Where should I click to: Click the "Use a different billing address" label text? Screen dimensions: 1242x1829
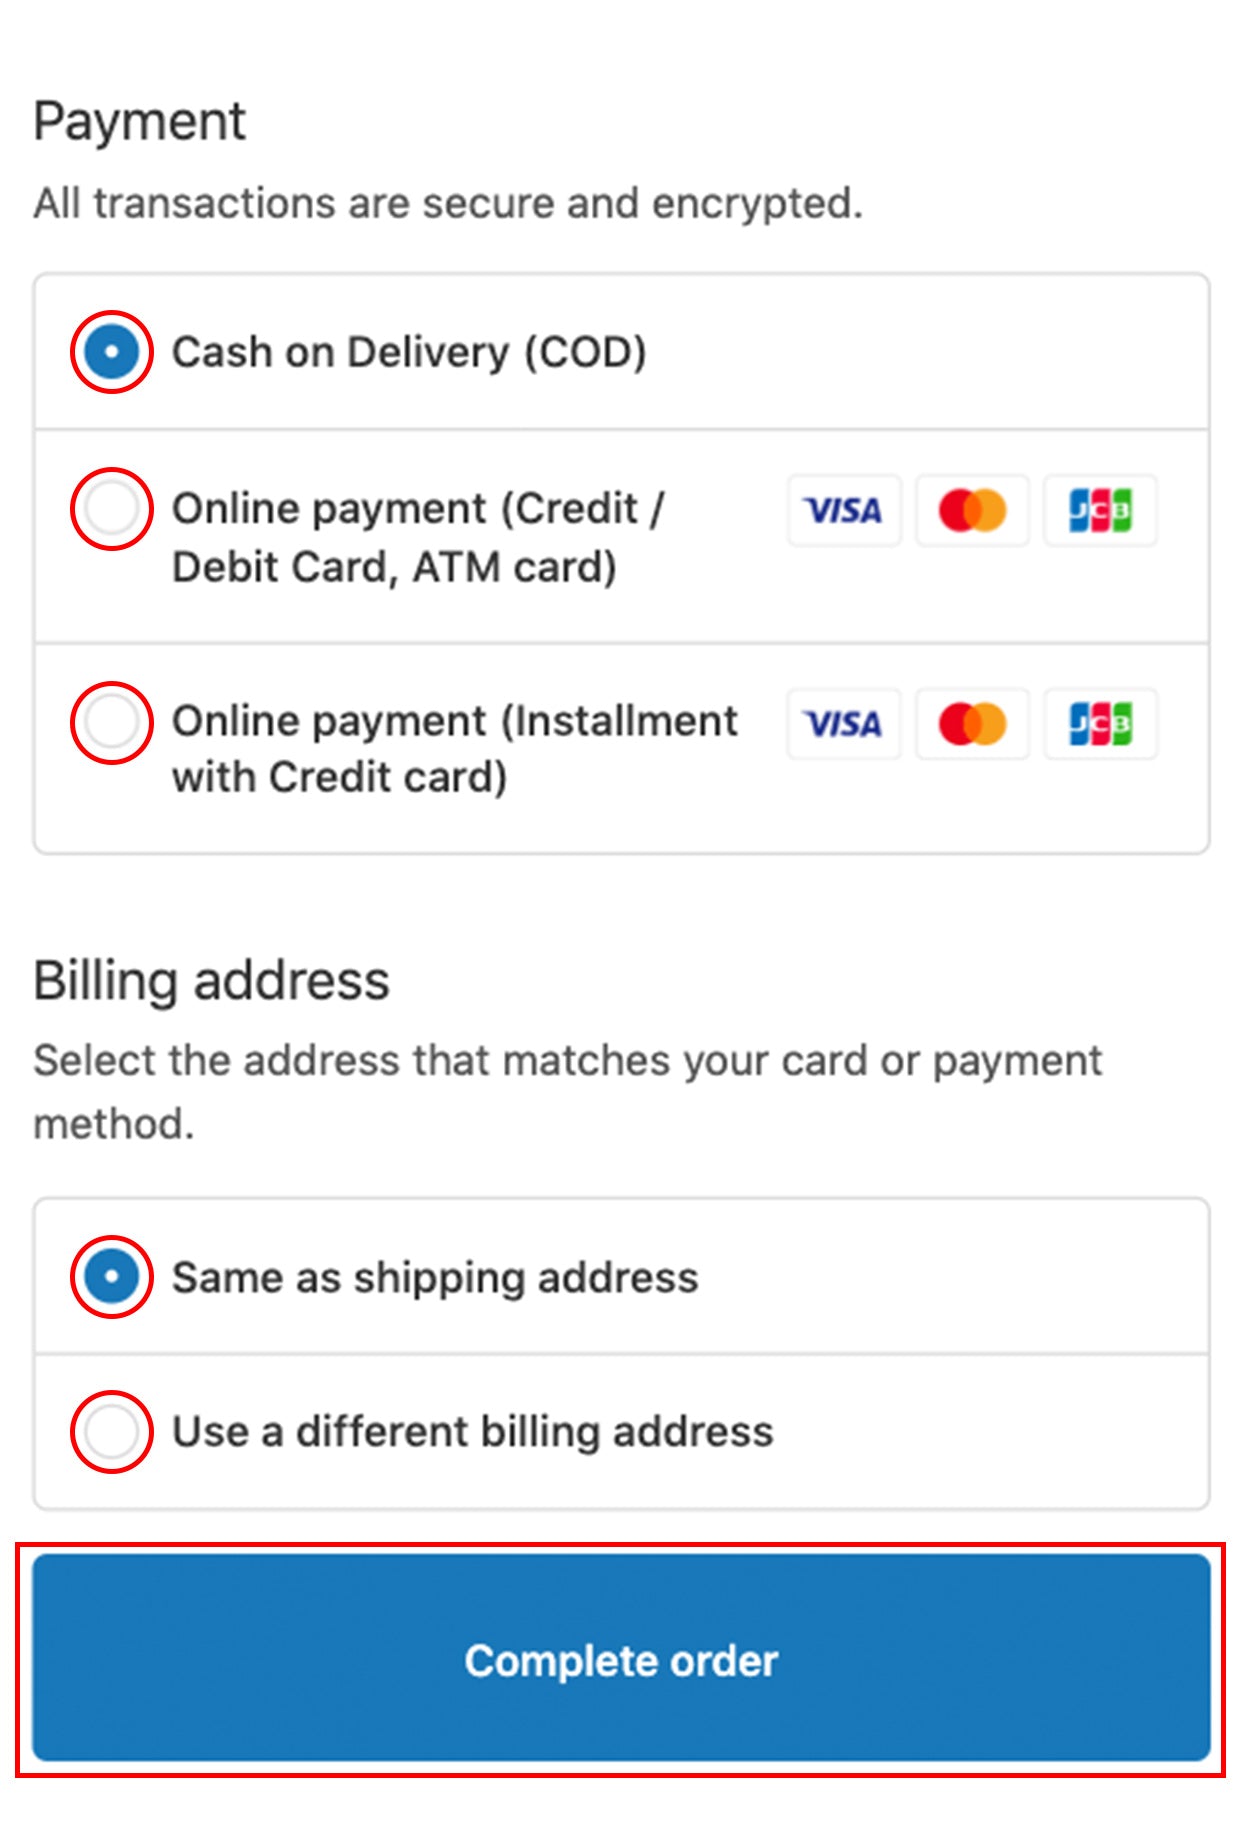tap(473, 1432)
